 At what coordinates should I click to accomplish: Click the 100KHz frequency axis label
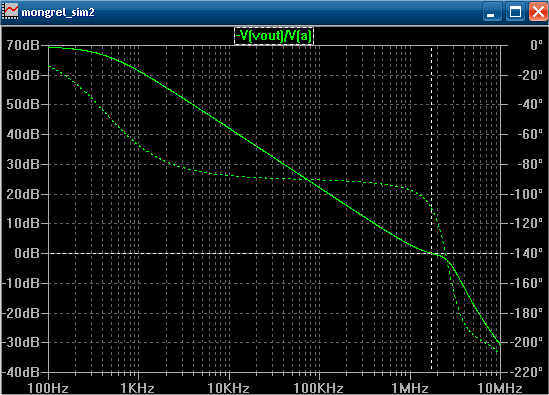(x=318, y=388)
